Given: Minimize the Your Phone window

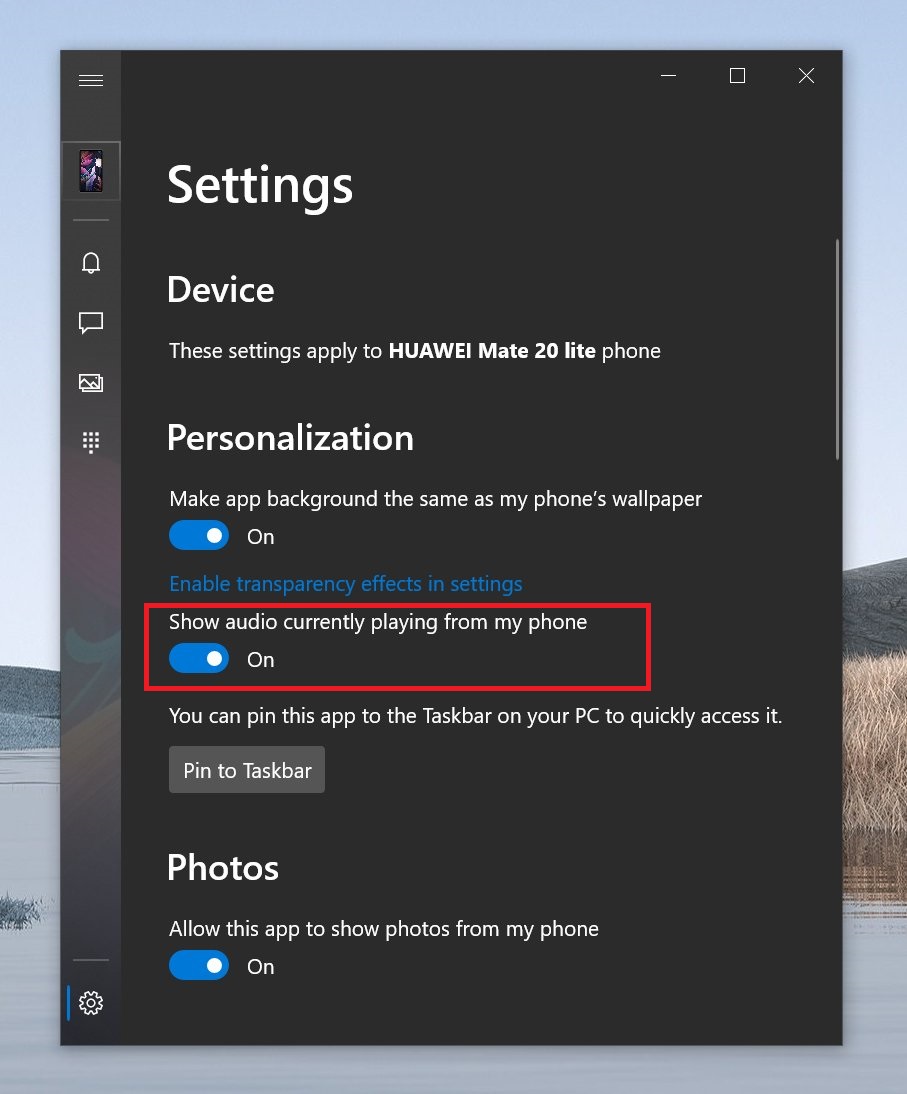Looking at the screenshot, I should [x=669, y=76].
